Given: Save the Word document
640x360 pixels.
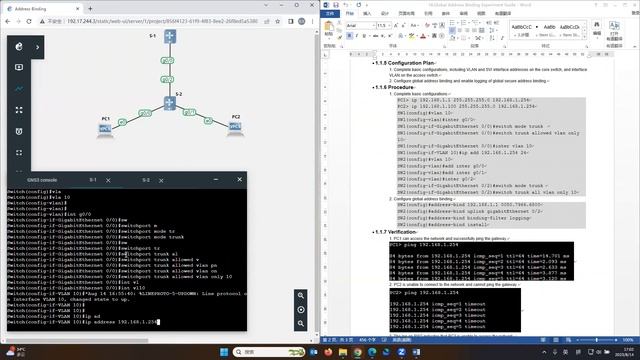Looking at the screenshot, I should (336, 4).
